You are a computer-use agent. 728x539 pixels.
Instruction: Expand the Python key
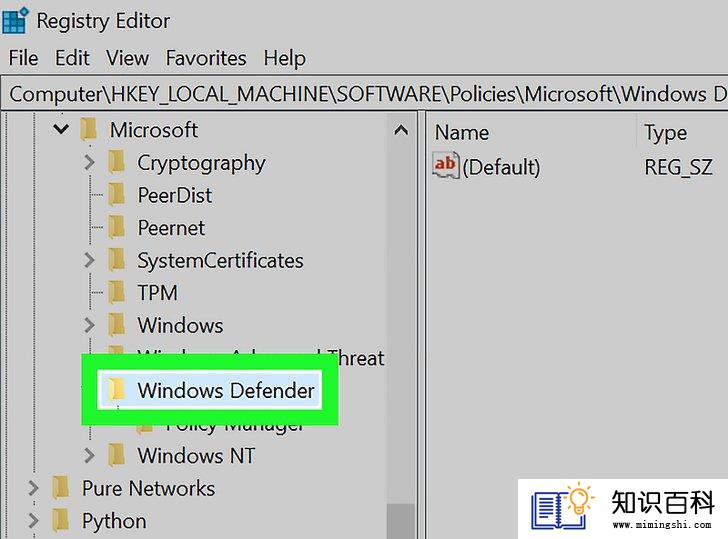(x=33, y=521)
